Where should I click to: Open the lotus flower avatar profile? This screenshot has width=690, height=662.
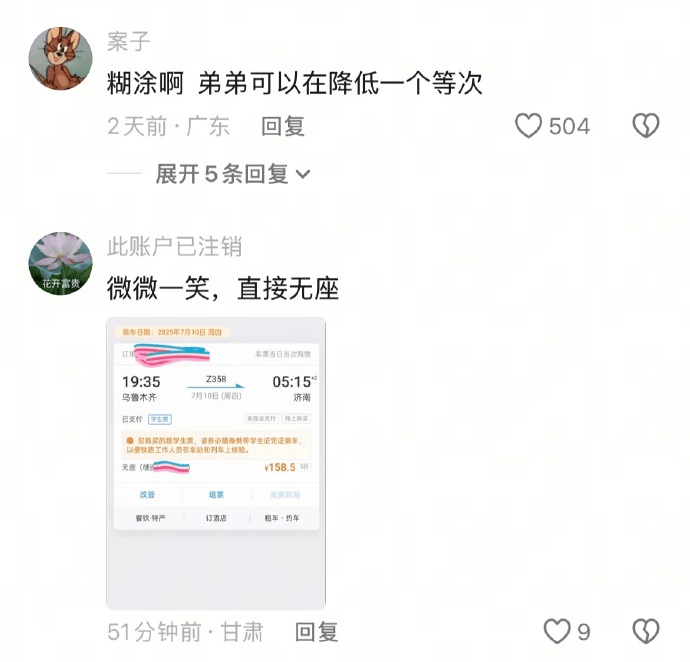pos(60,264)
